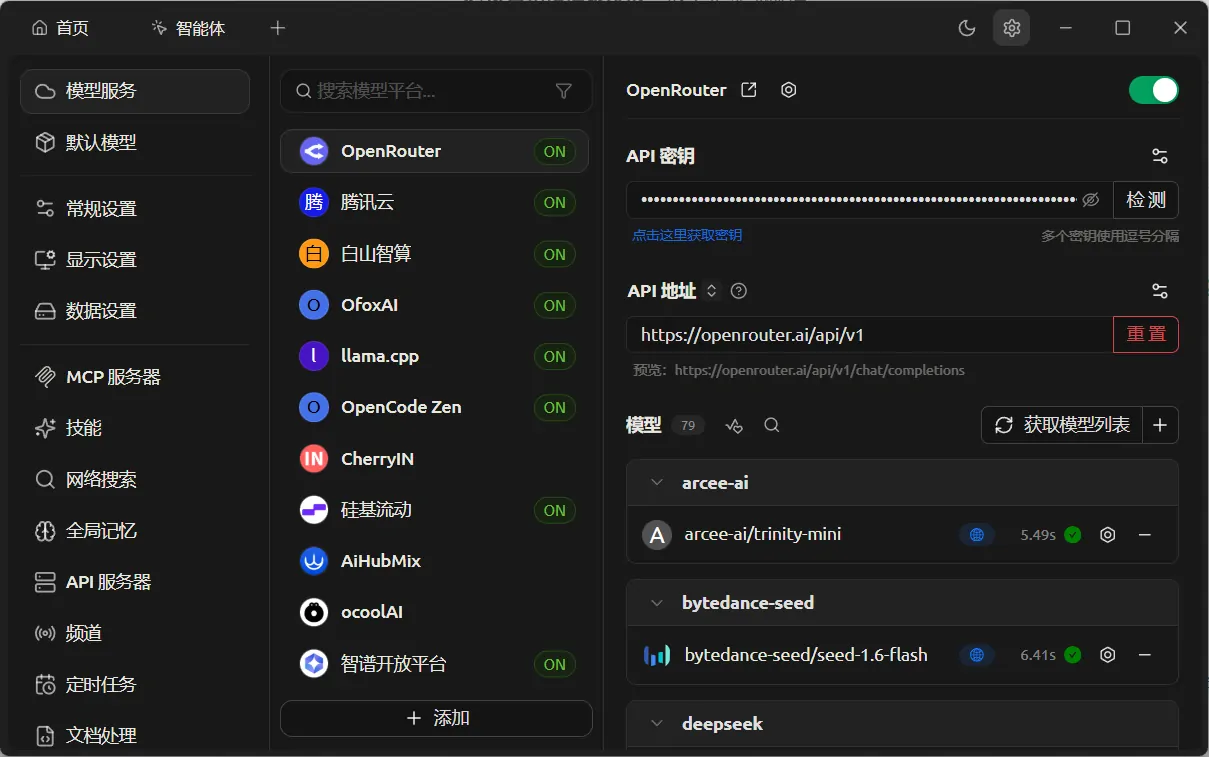Viewport: 1209px width, 757px height.
Task: Click help icon beside API 地址
Action: tap(739, 291)
